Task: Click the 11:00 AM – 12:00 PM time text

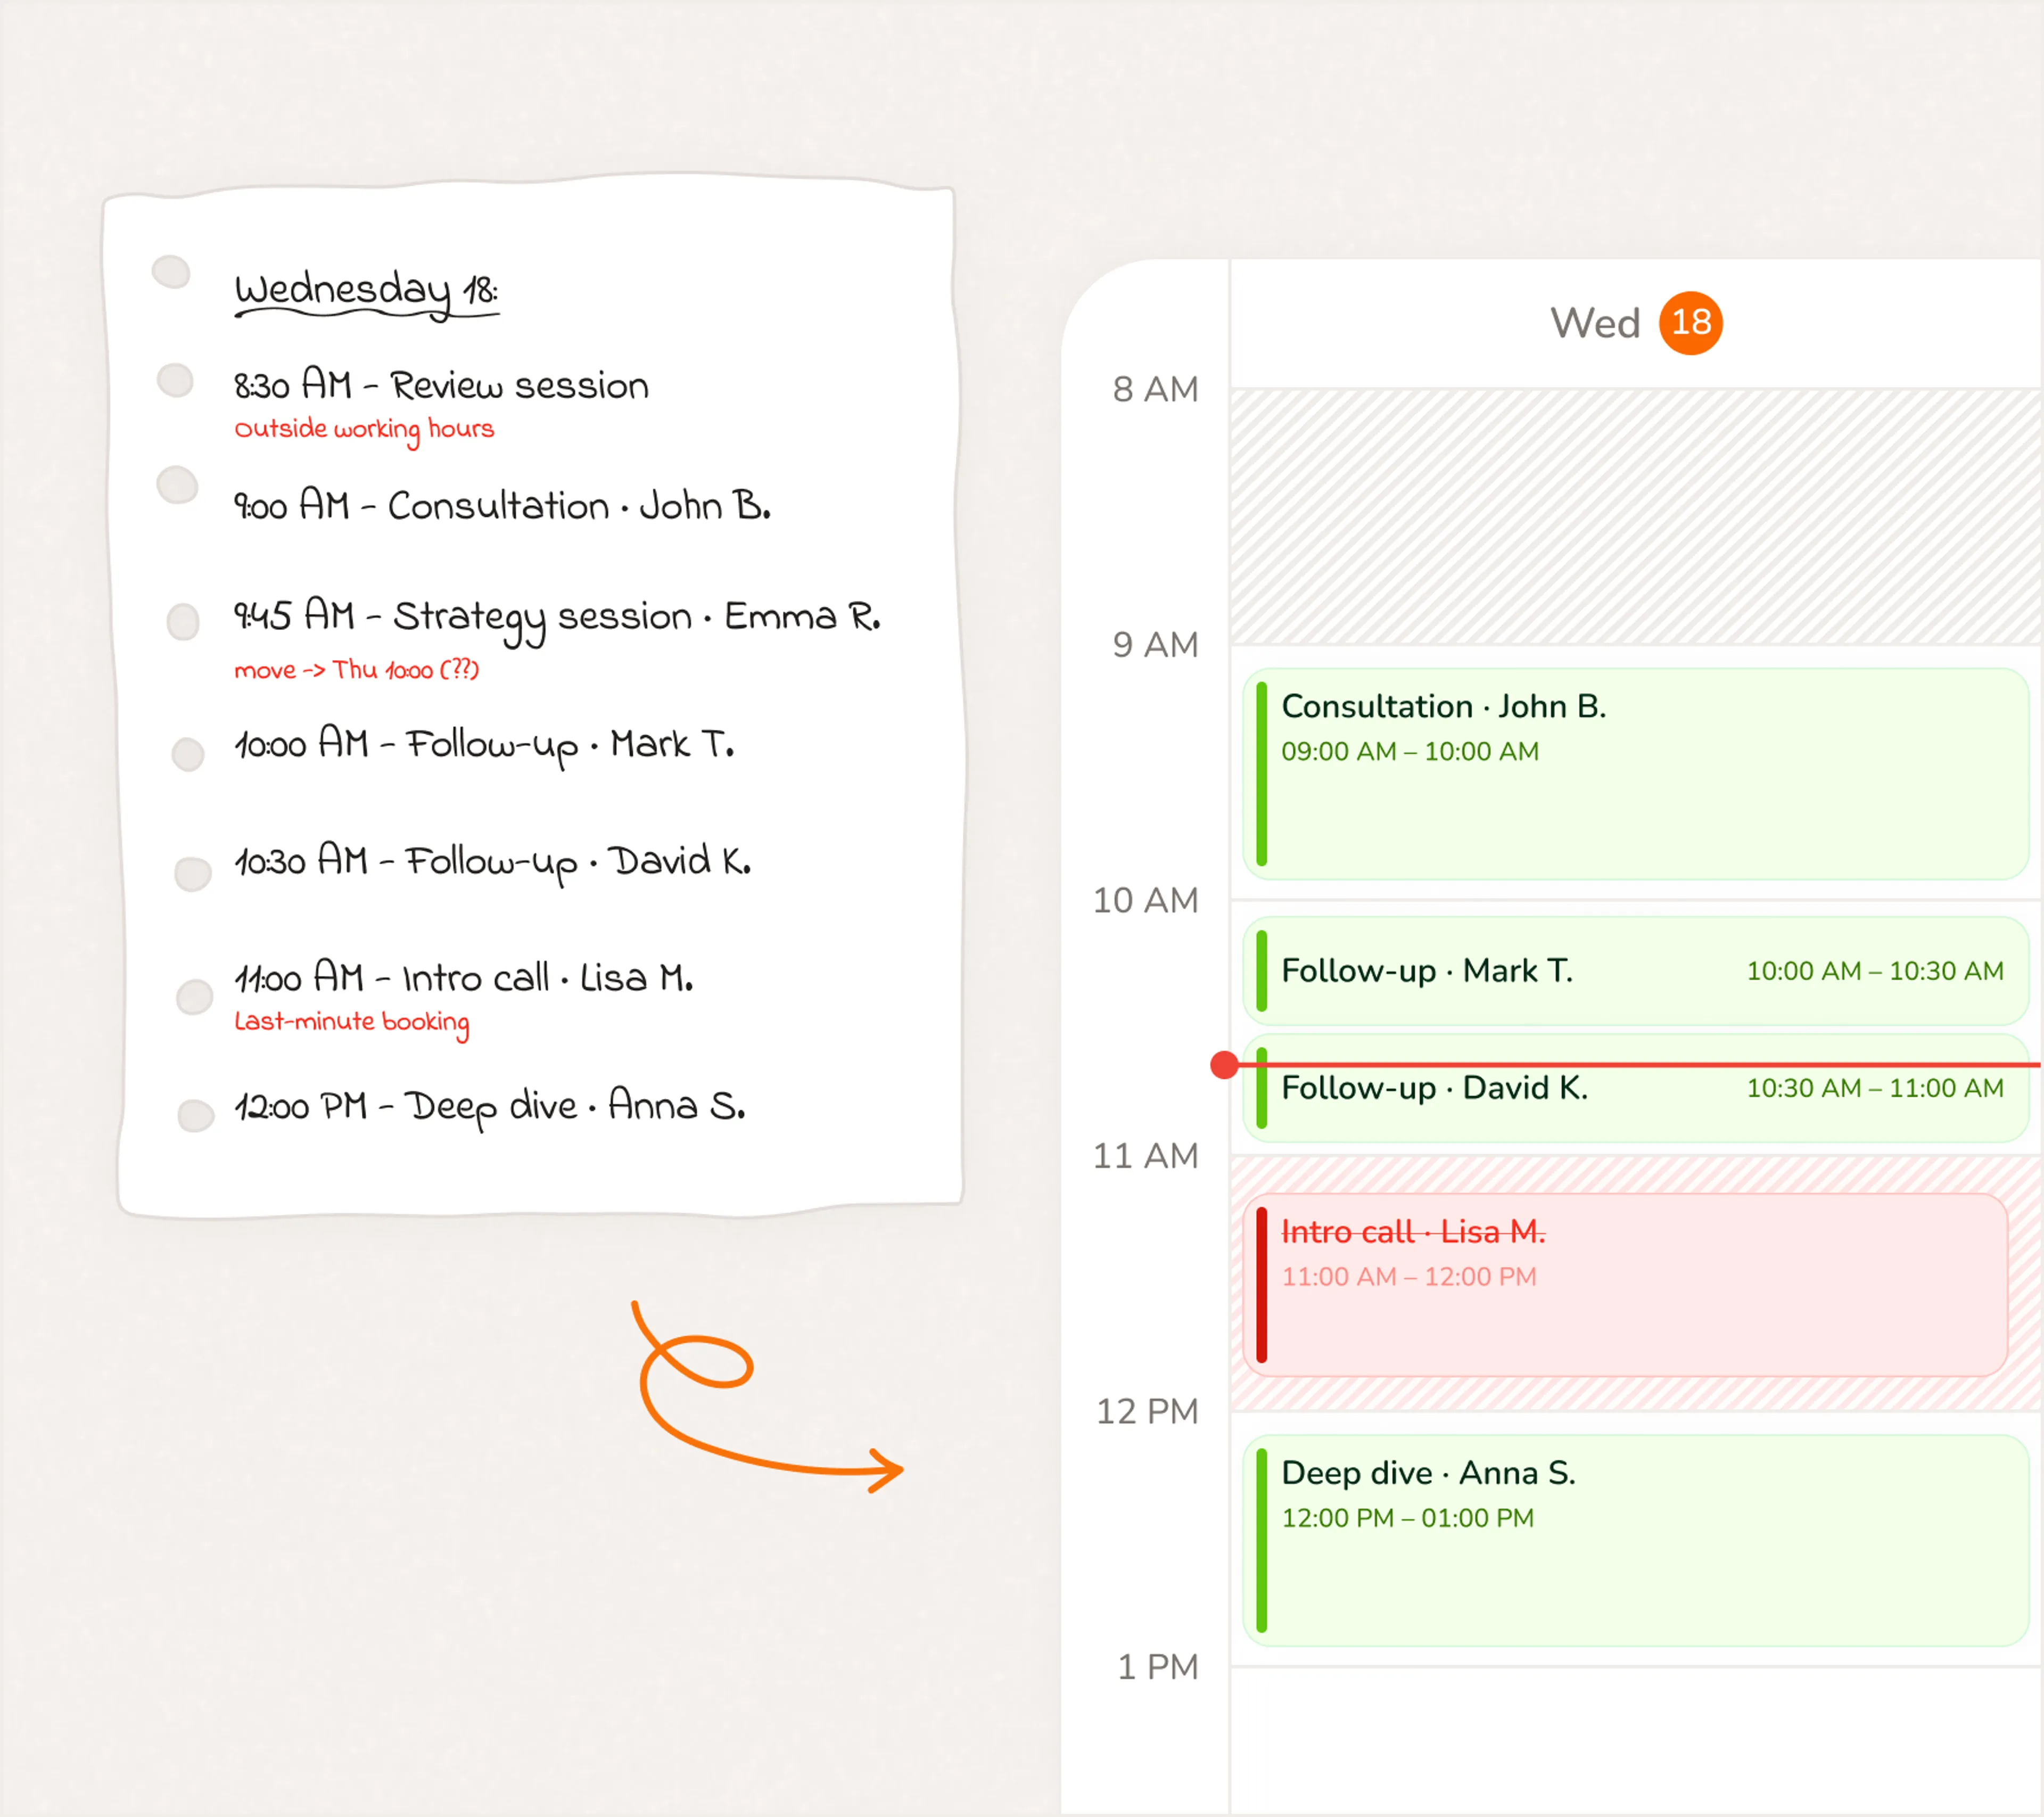Action: (x=1409, y=1277)
